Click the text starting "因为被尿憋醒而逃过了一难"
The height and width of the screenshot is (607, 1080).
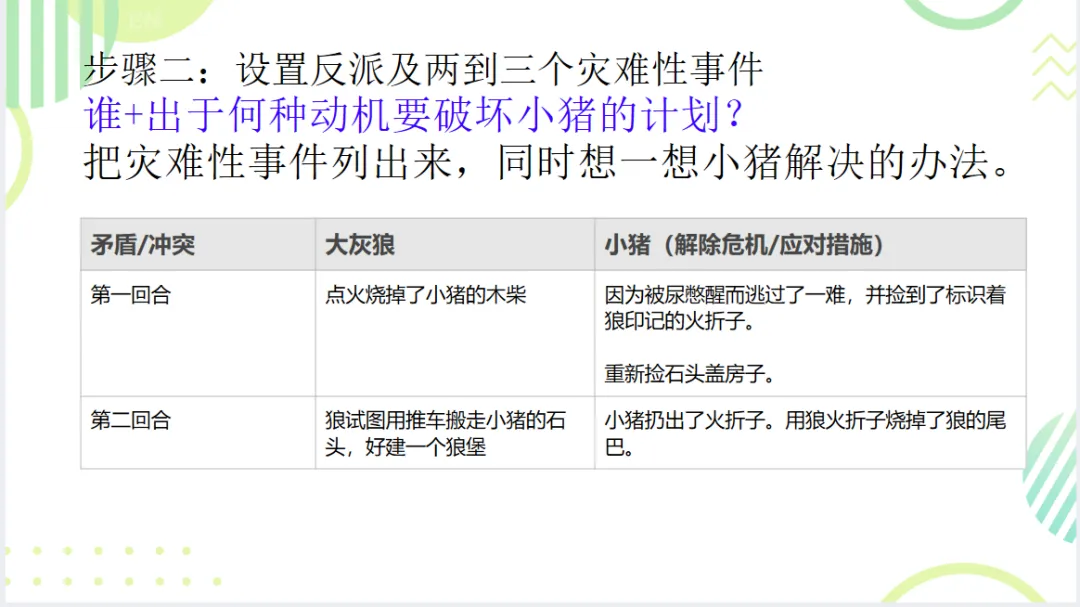tap(804, 307)
